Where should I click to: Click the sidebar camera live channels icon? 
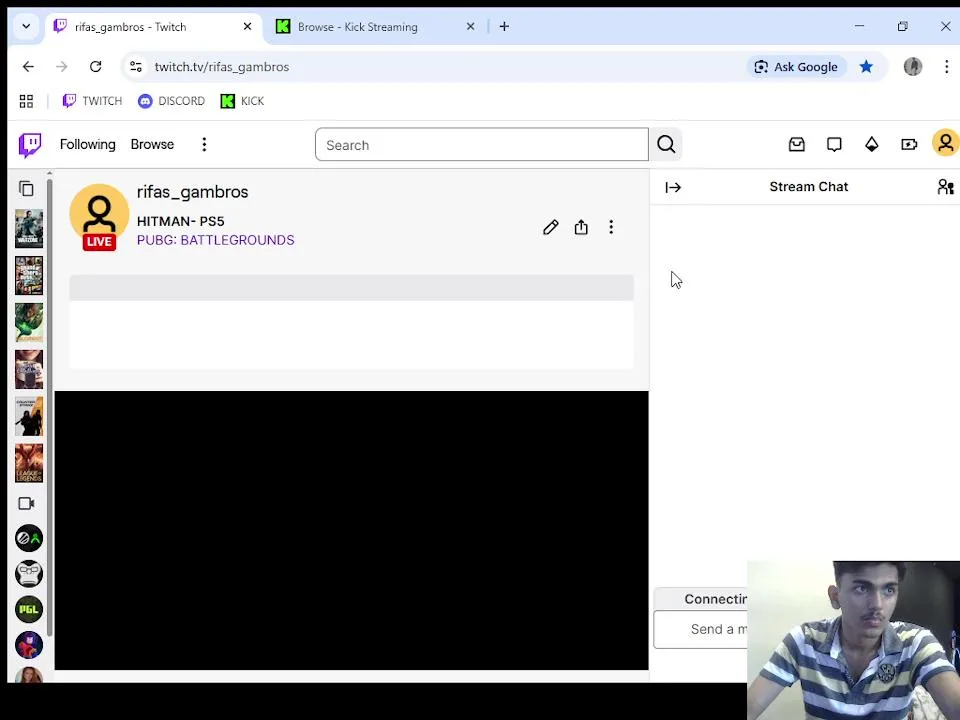point(26,503)
